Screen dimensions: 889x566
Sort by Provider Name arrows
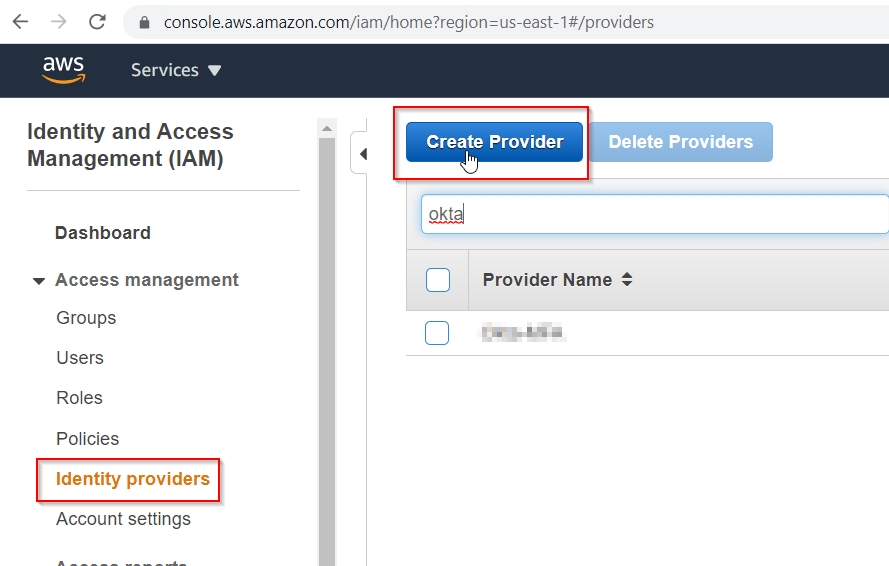click(627, 280)
